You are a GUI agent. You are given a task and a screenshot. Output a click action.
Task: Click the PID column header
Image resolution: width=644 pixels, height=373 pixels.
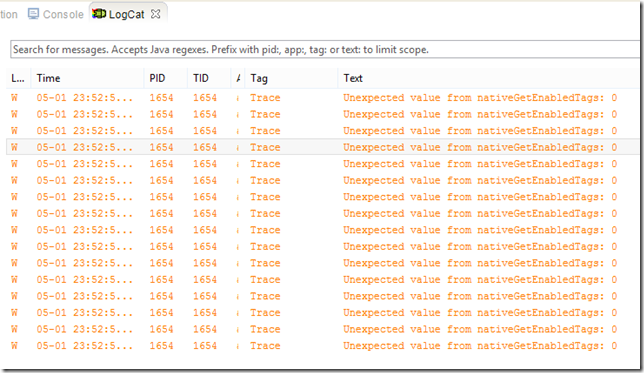(x=166, y=78)
